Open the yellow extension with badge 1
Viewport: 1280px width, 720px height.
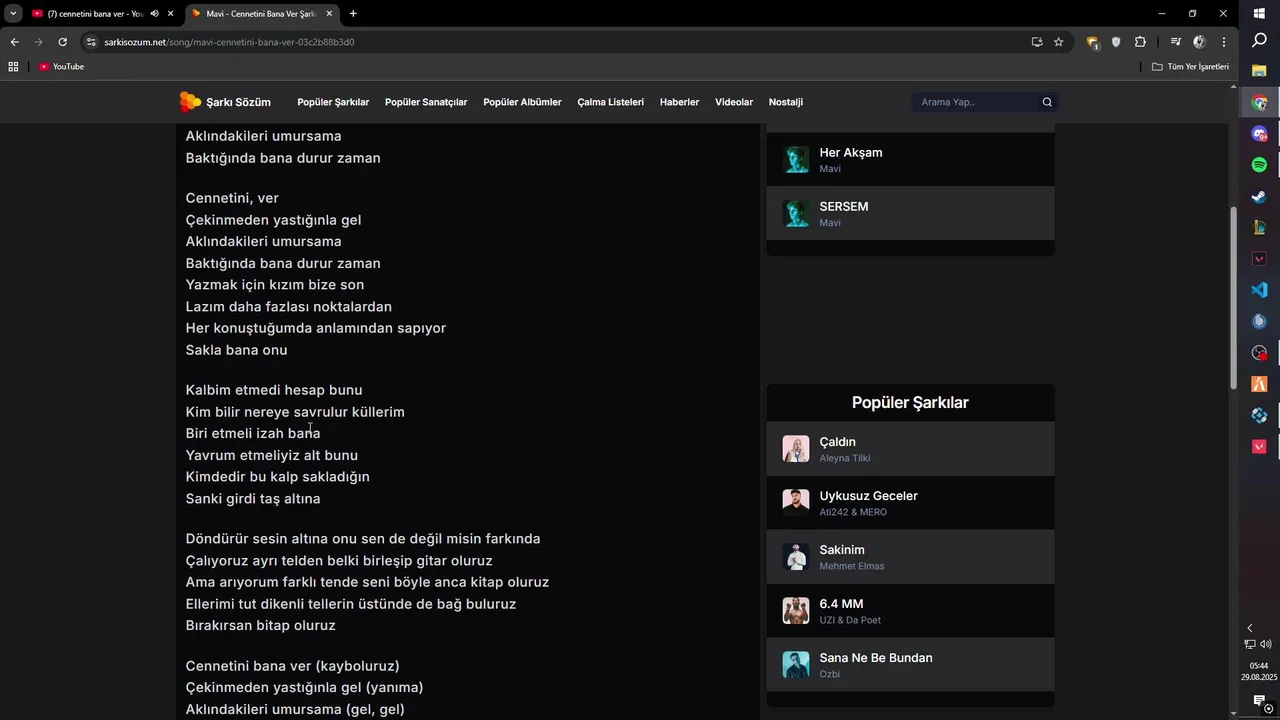(x=1092, y=42)
